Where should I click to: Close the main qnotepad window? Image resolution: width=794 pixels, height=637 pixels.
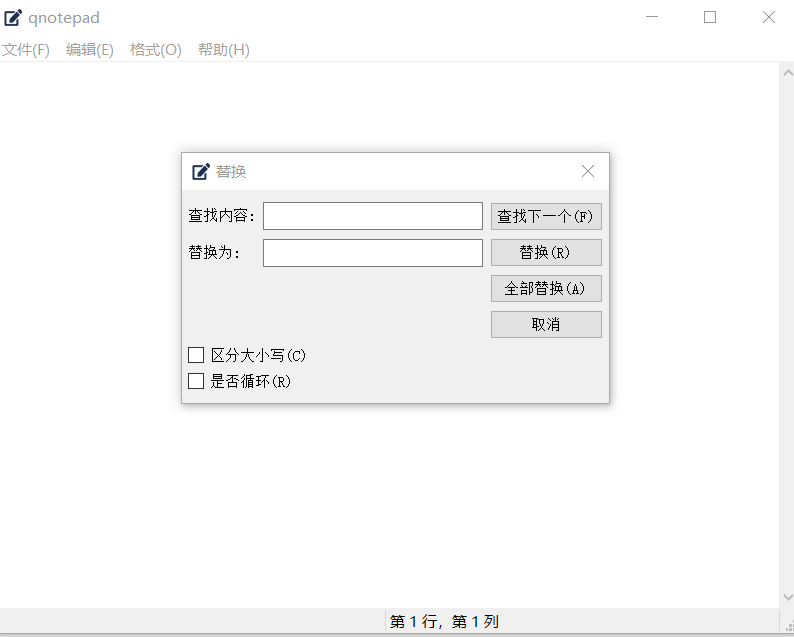click(x=768, y=17)
